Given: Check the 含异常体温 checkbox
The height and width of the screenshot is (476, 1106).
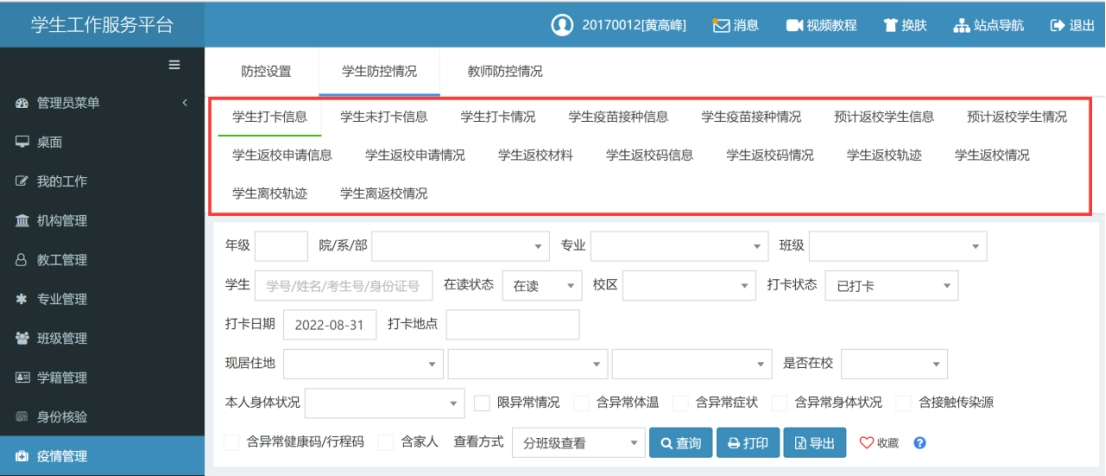Looking at the screenshot, I should [x=582, y=403].
